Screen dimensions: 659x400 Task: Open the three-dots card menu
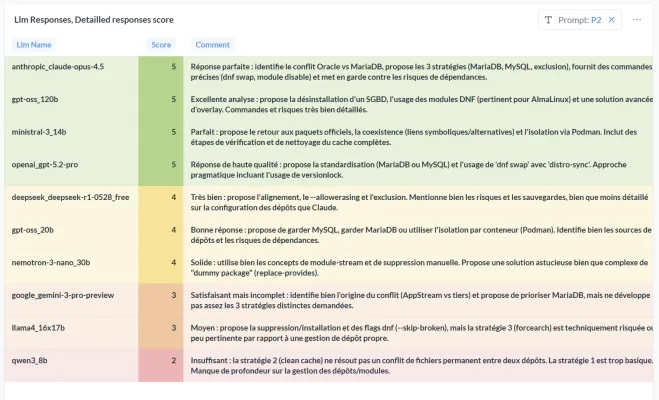pos(637,20)
